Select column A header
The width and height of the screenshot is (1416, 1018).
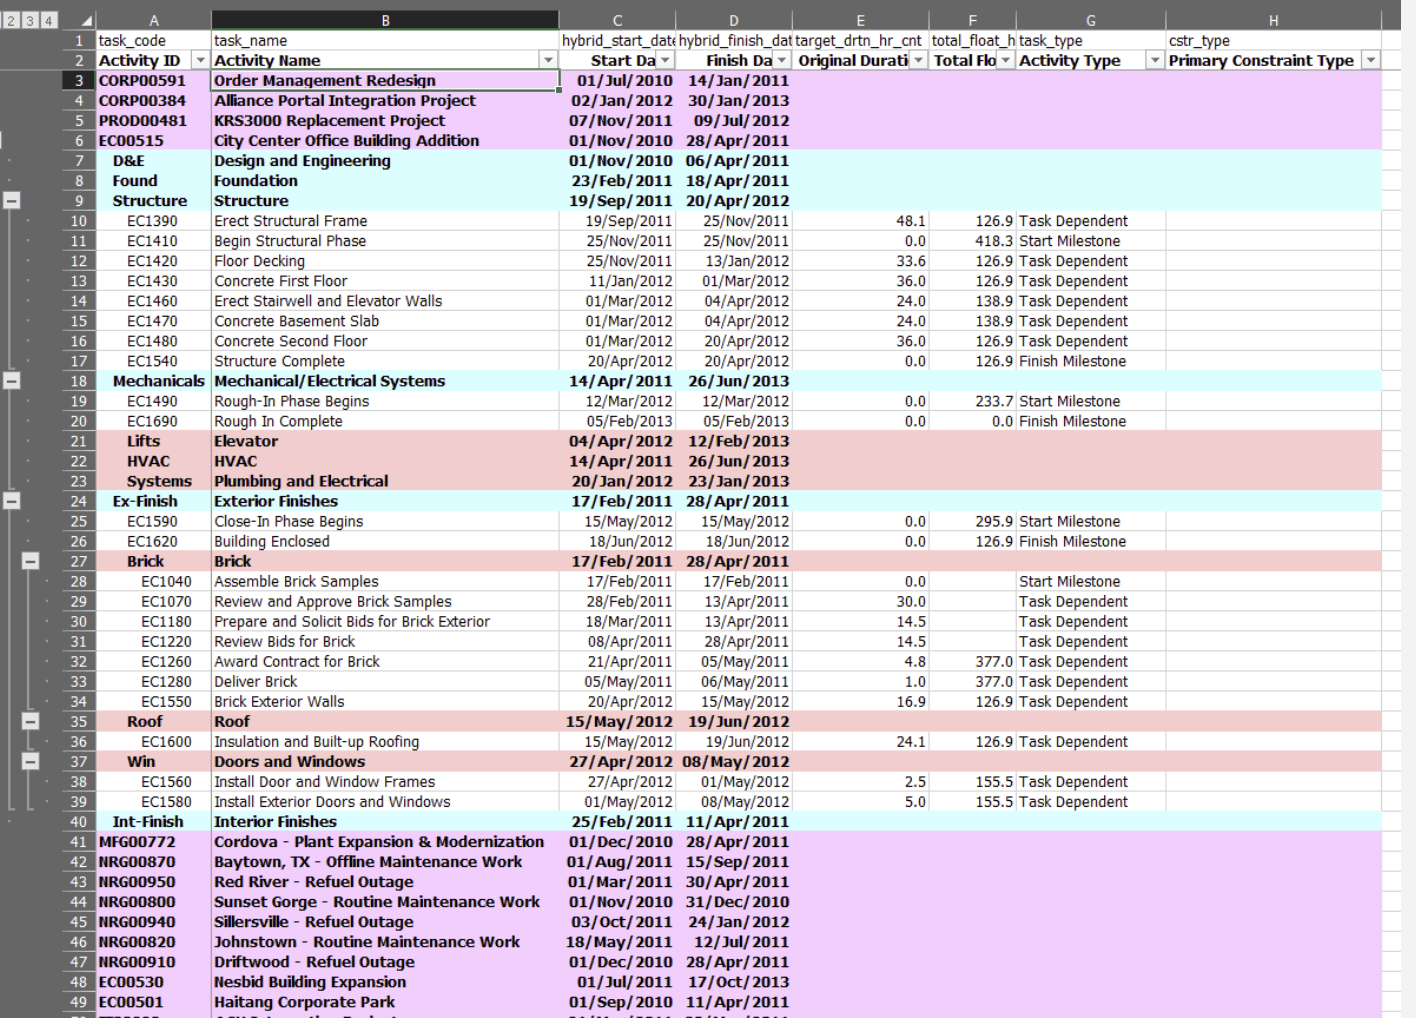(153, 20)
